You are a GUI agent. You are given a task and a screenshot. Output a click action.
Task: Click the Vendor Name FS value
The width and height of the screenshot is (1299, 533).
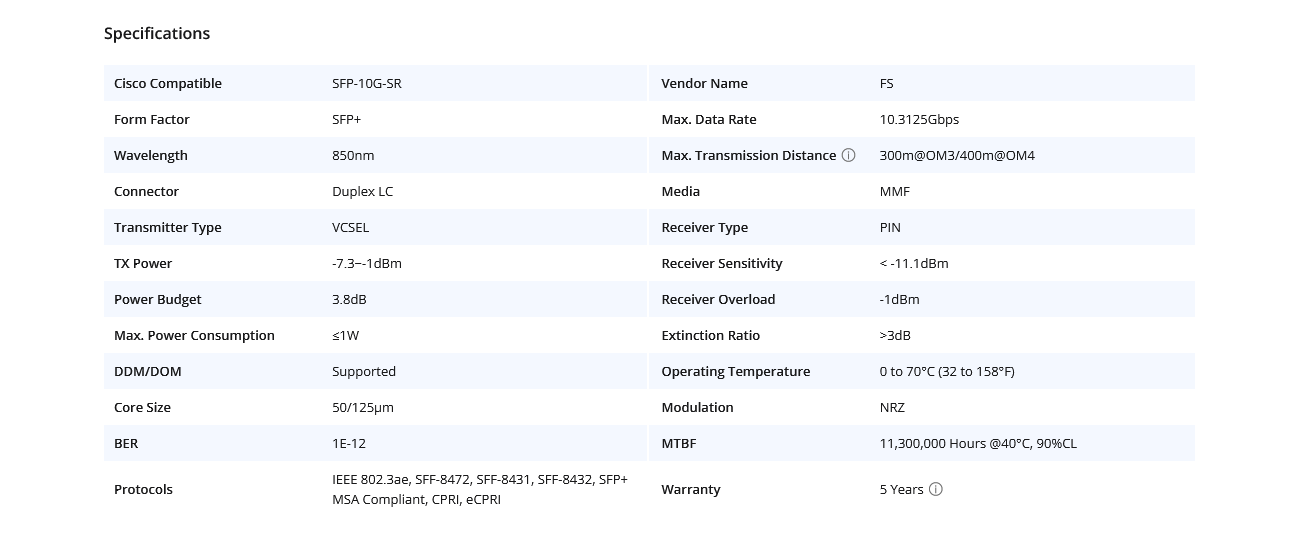pos(887,83)
